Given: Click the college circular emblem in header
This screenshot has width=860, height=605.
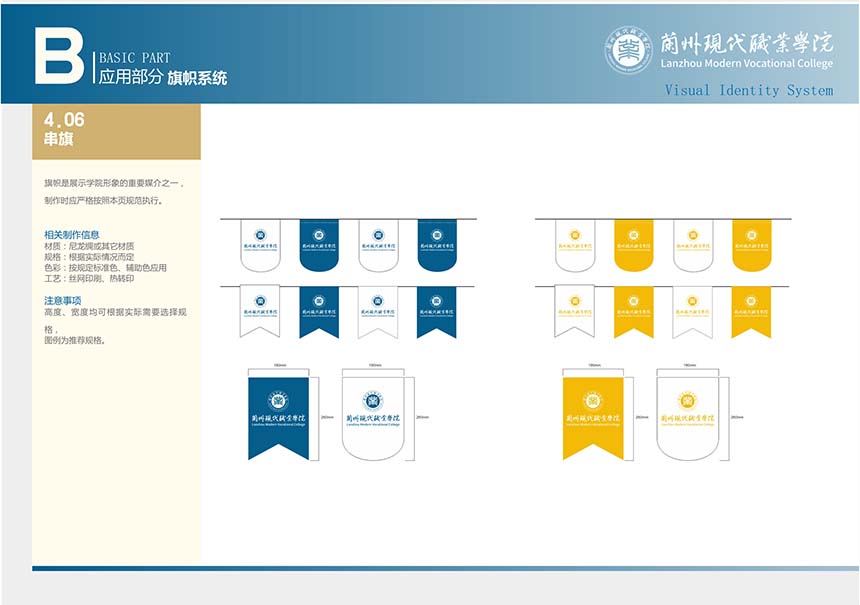Looking at the screenshot, I should (x=629, y=50).
